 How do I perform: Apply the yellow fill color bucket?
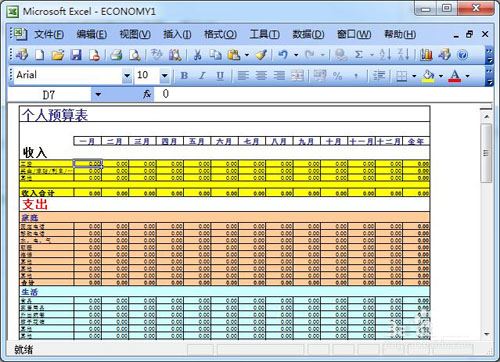pyautogui.click(x=428, y=76)
